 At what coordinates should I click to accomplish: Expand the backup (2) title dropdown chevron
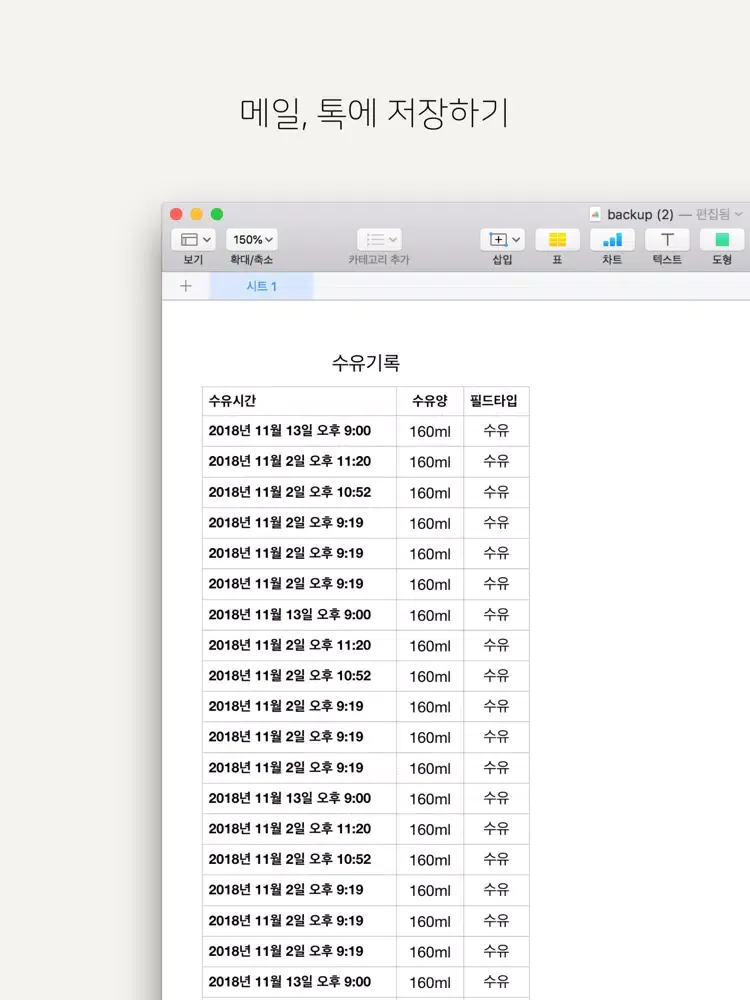(738, 214)
